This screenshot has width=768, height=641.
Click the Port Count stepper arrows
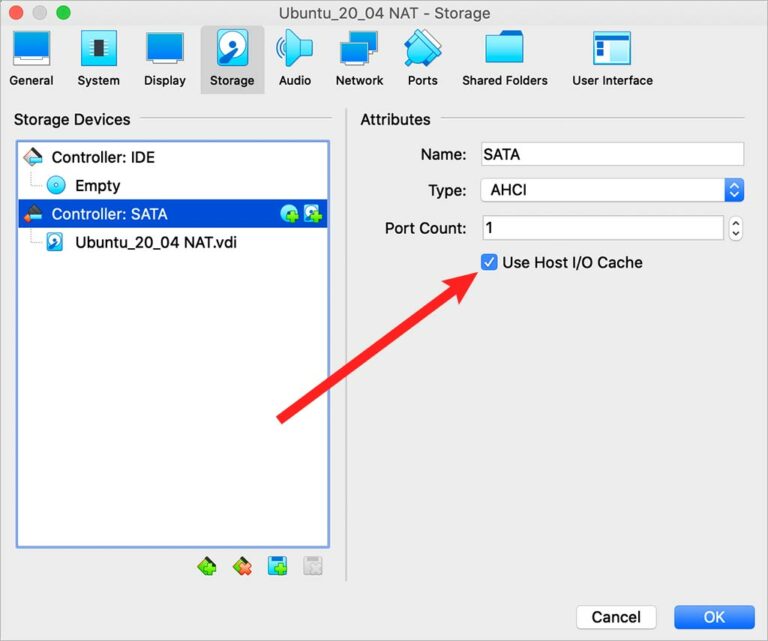[735, 228]
